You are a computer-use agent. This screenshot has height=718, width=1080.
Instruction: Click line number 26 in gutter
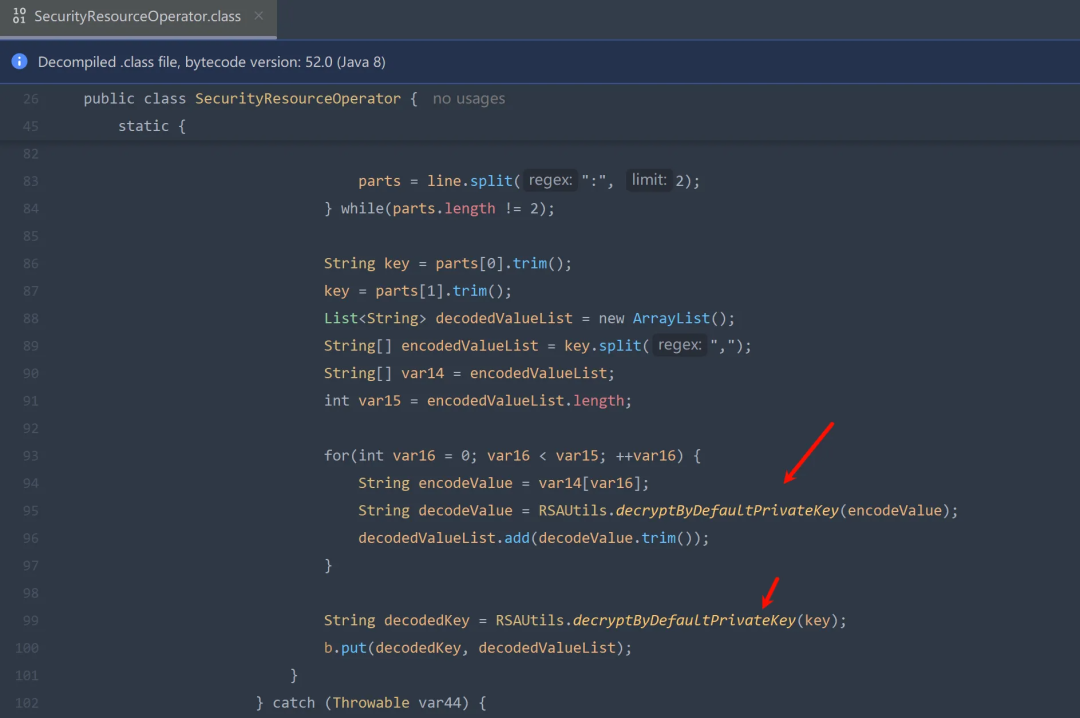(31, 99)
